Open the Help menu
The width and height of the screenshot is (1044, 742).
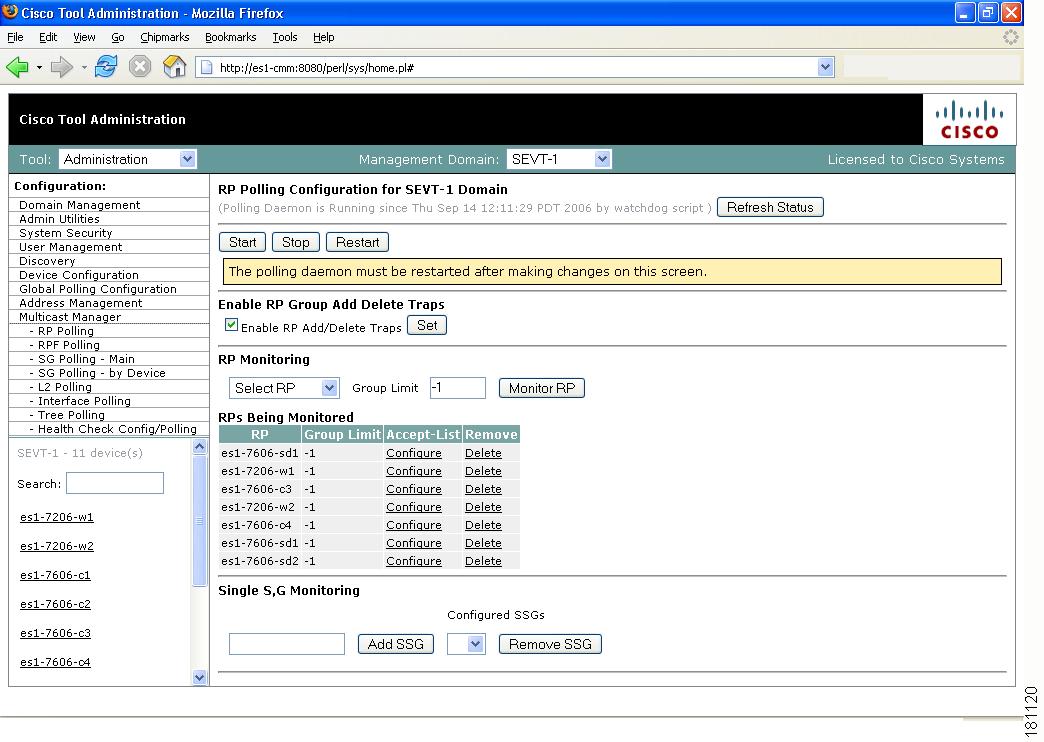click(324, 37)
